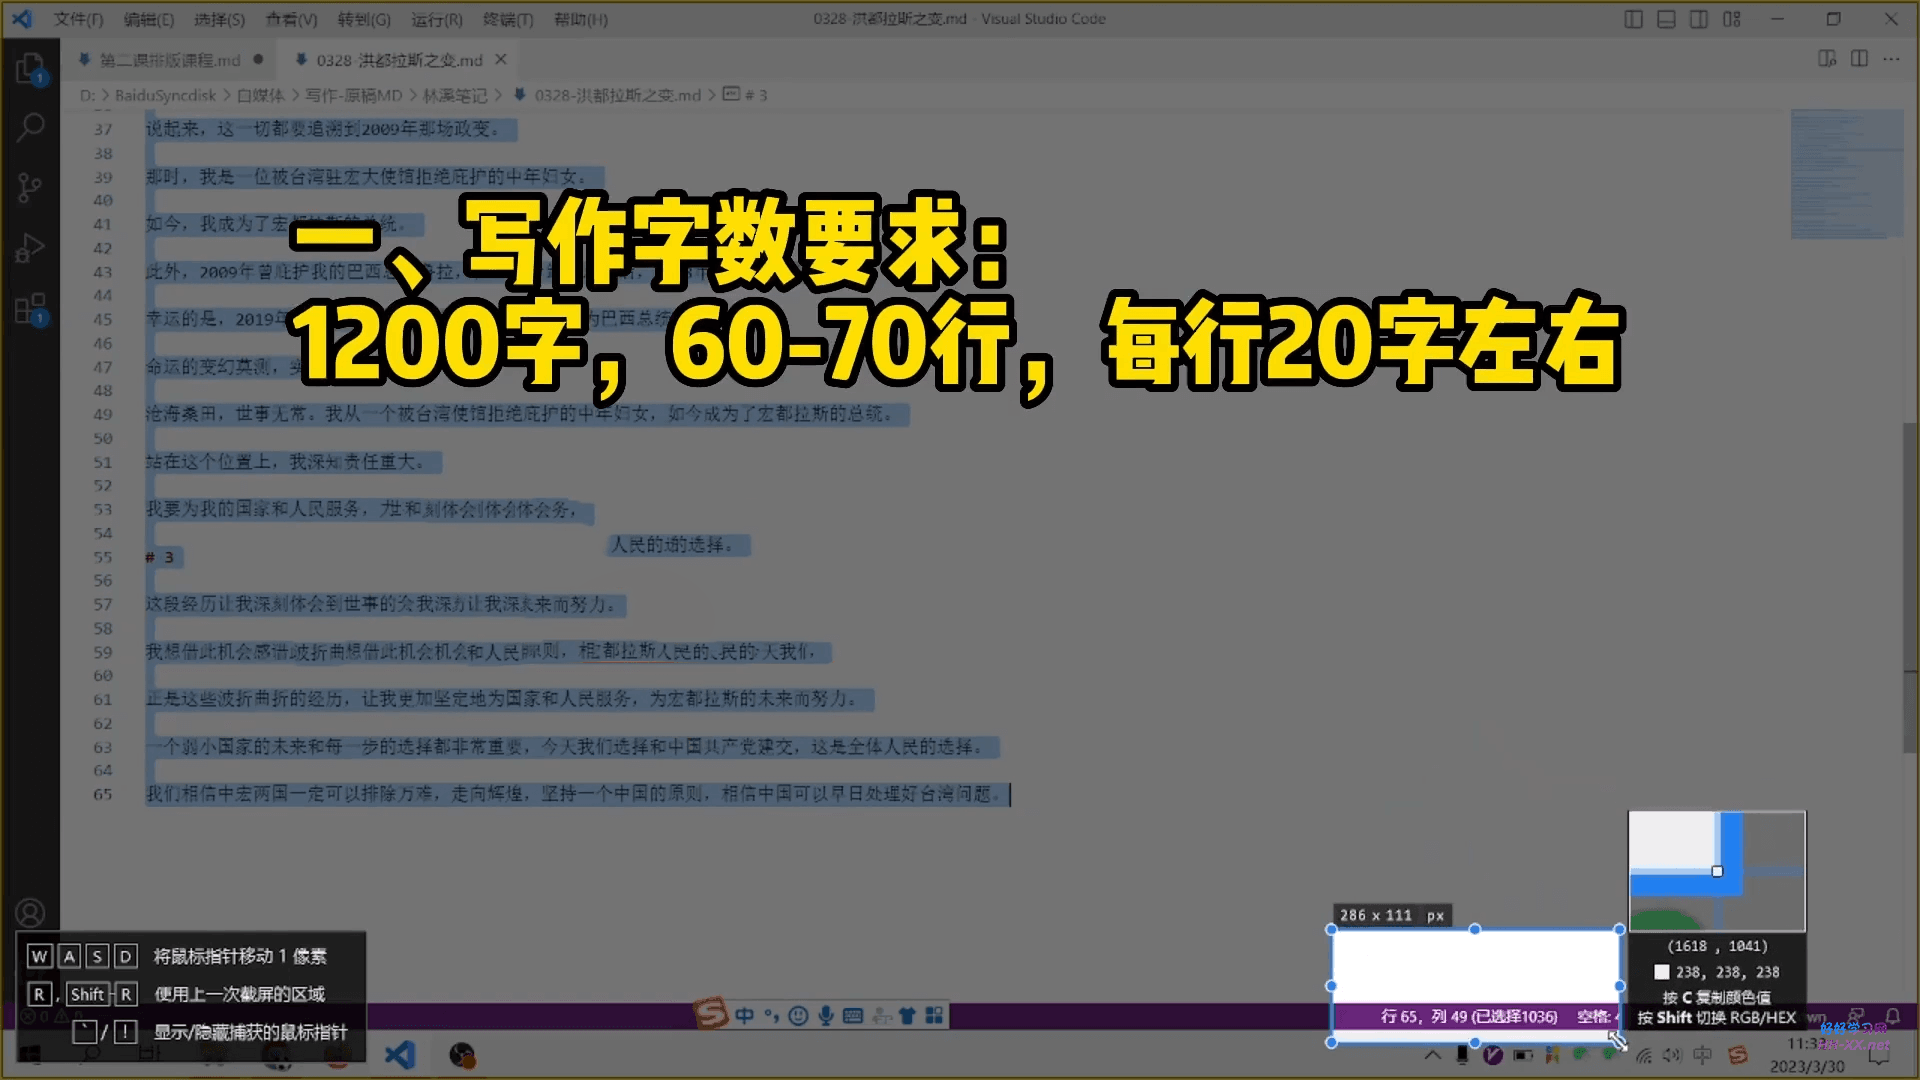The width and height of the screenshot is (1920, 1080).
Task: Open the 文件(F) menu
Action: [78, 19]
